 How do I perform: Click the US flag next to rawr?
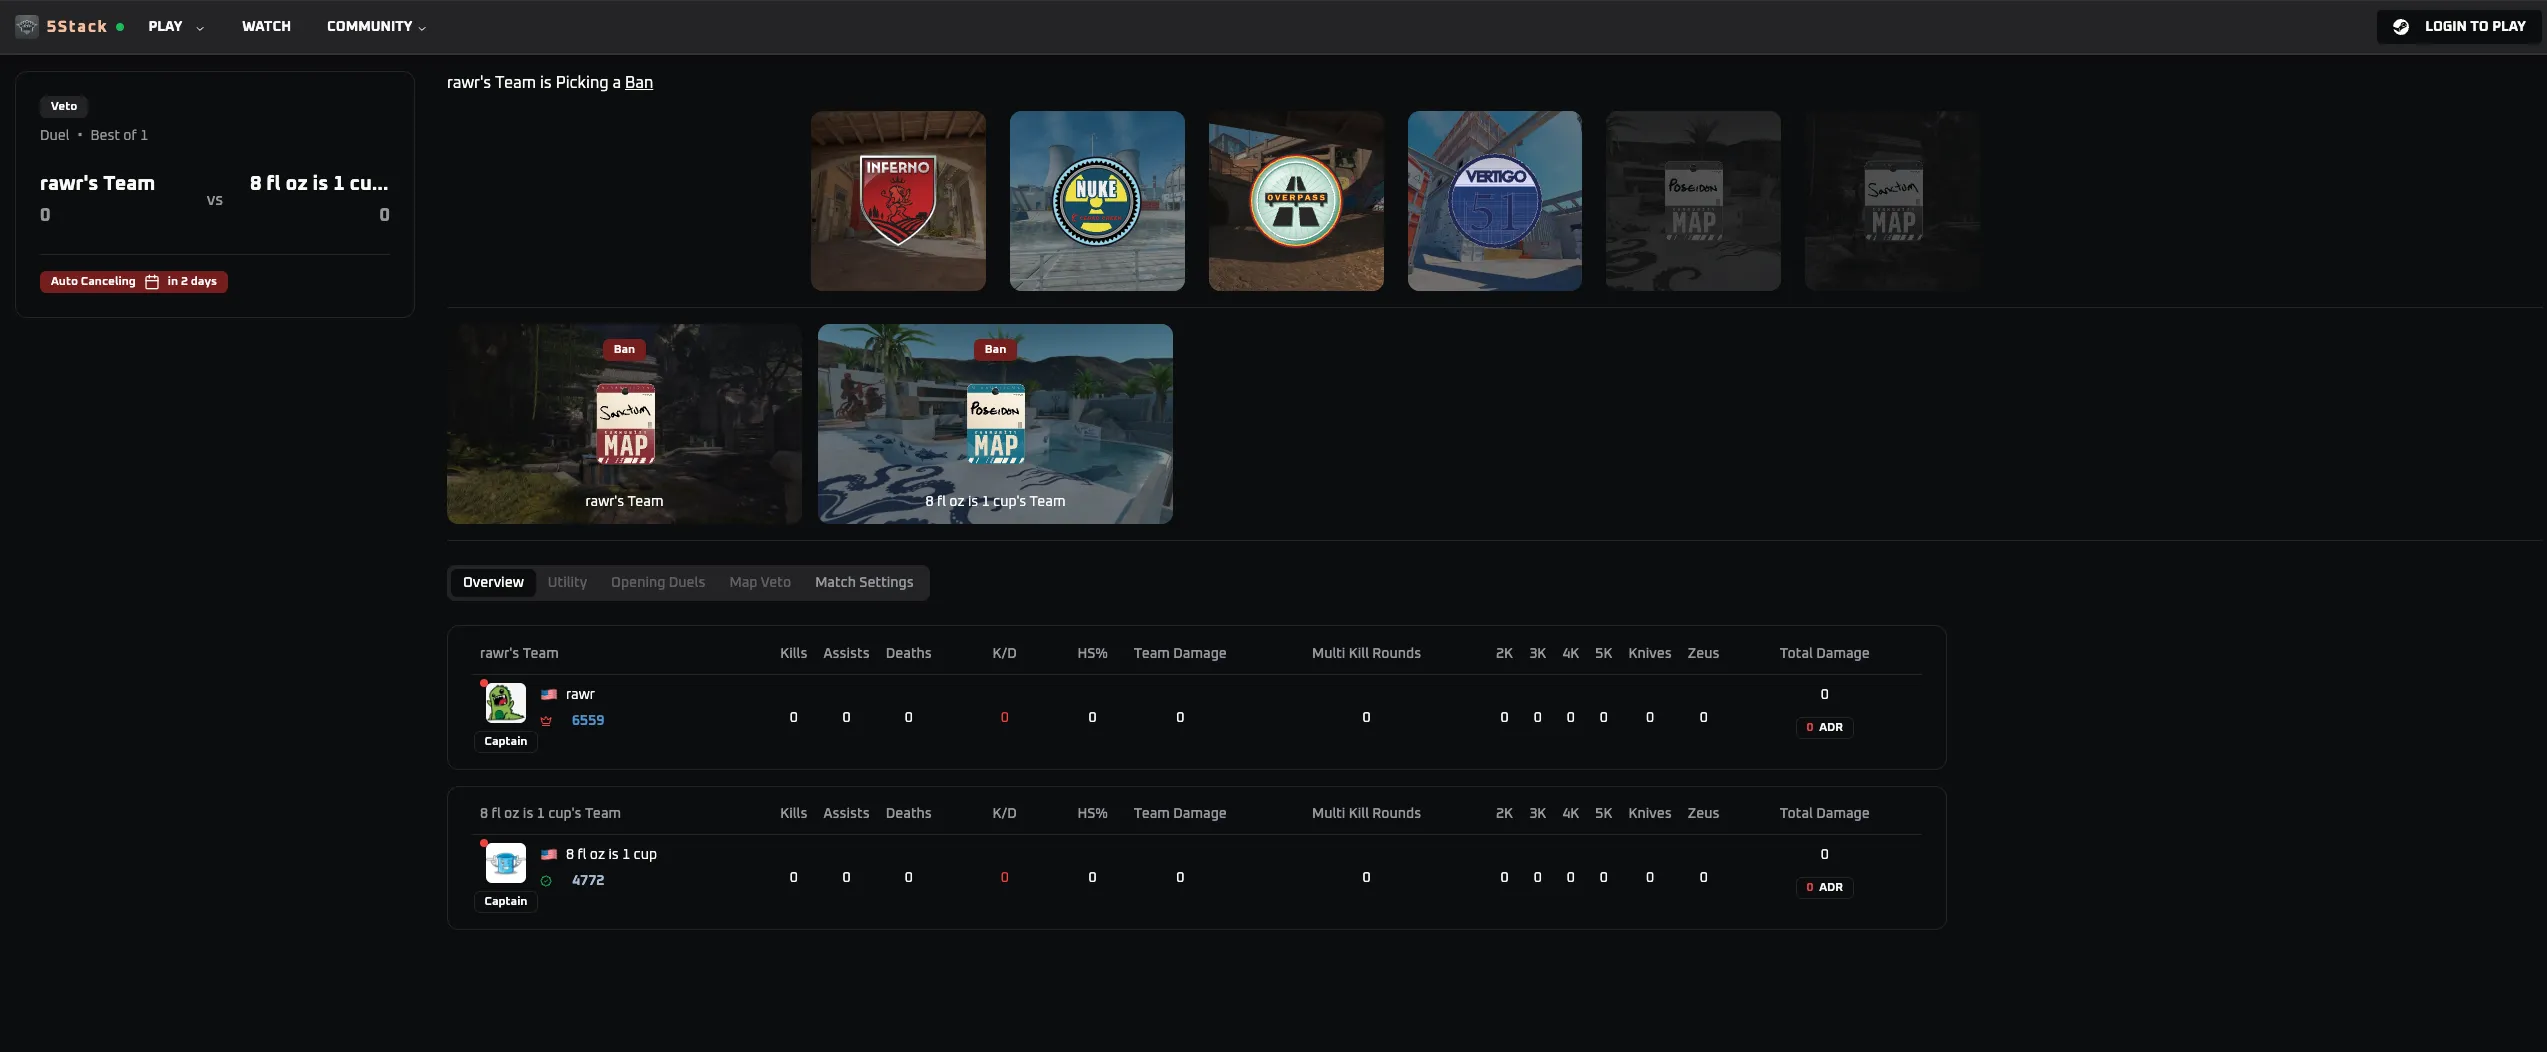point(549,695)
